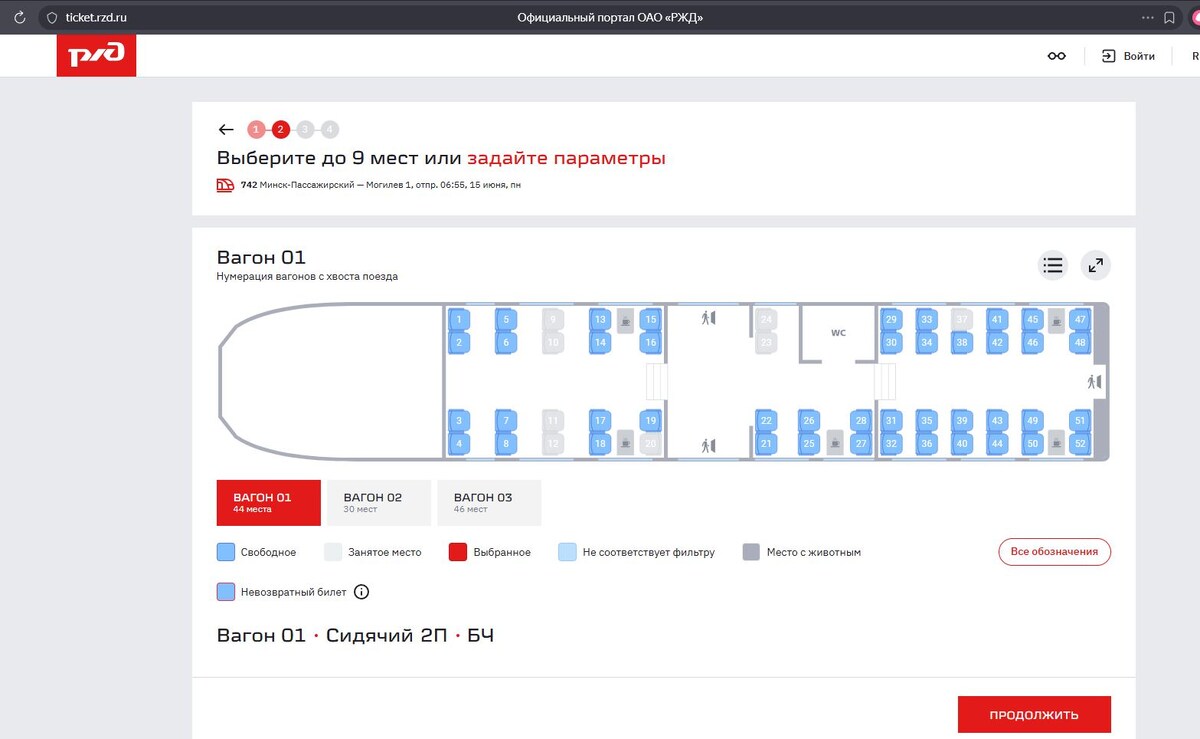Image resolution: width=1200 pixels, height=739 pixels.
Task: Select seat 40
Action: [962, 443]
